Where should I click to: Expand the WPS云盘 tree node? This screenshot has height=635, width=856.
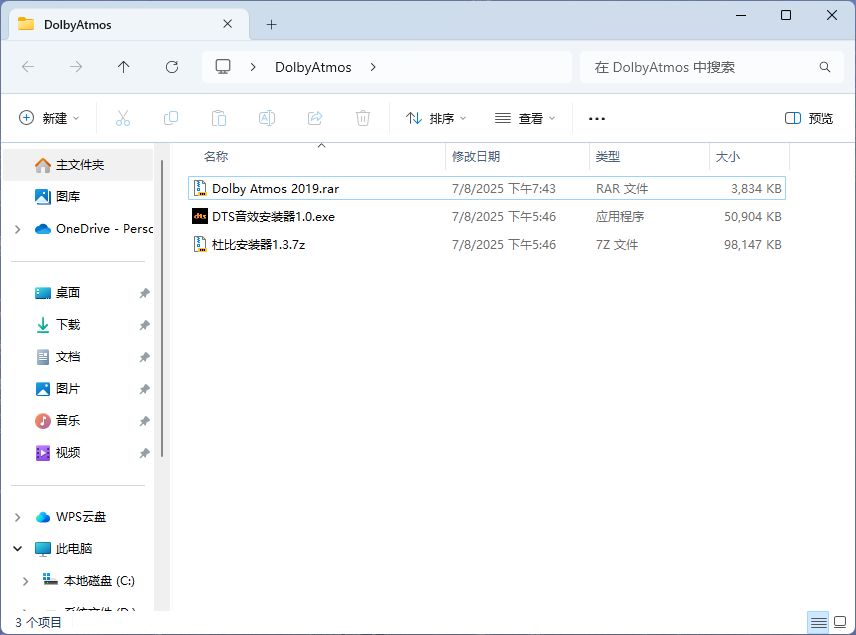point(17,517)
